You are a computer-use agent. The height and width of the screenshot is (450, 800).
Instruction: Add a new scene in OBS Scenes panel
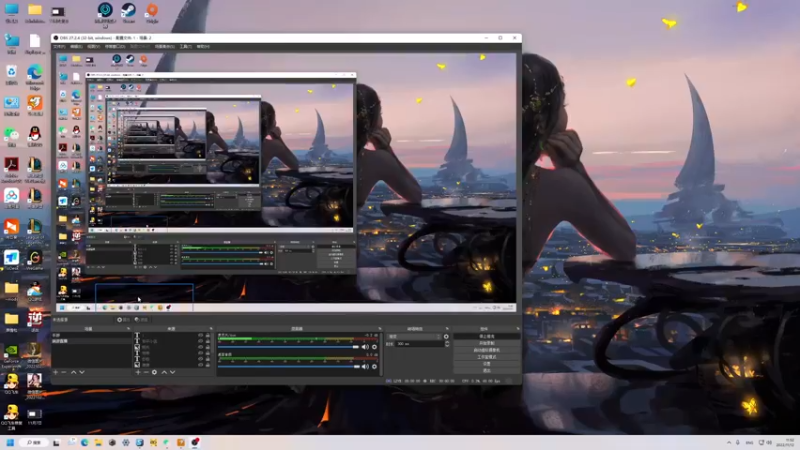56,372
